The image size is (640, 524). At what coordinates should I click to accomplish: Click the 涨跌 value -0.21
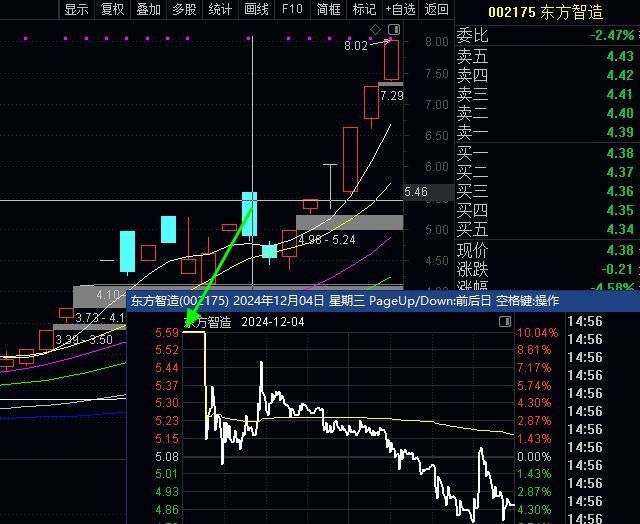pos(617,269)
